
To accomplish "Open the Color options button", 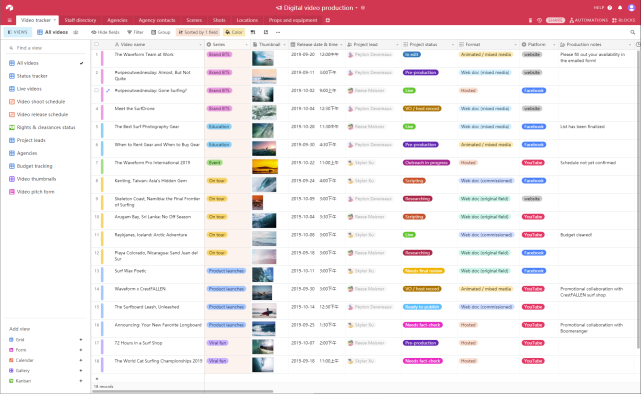I will [234, 32].
